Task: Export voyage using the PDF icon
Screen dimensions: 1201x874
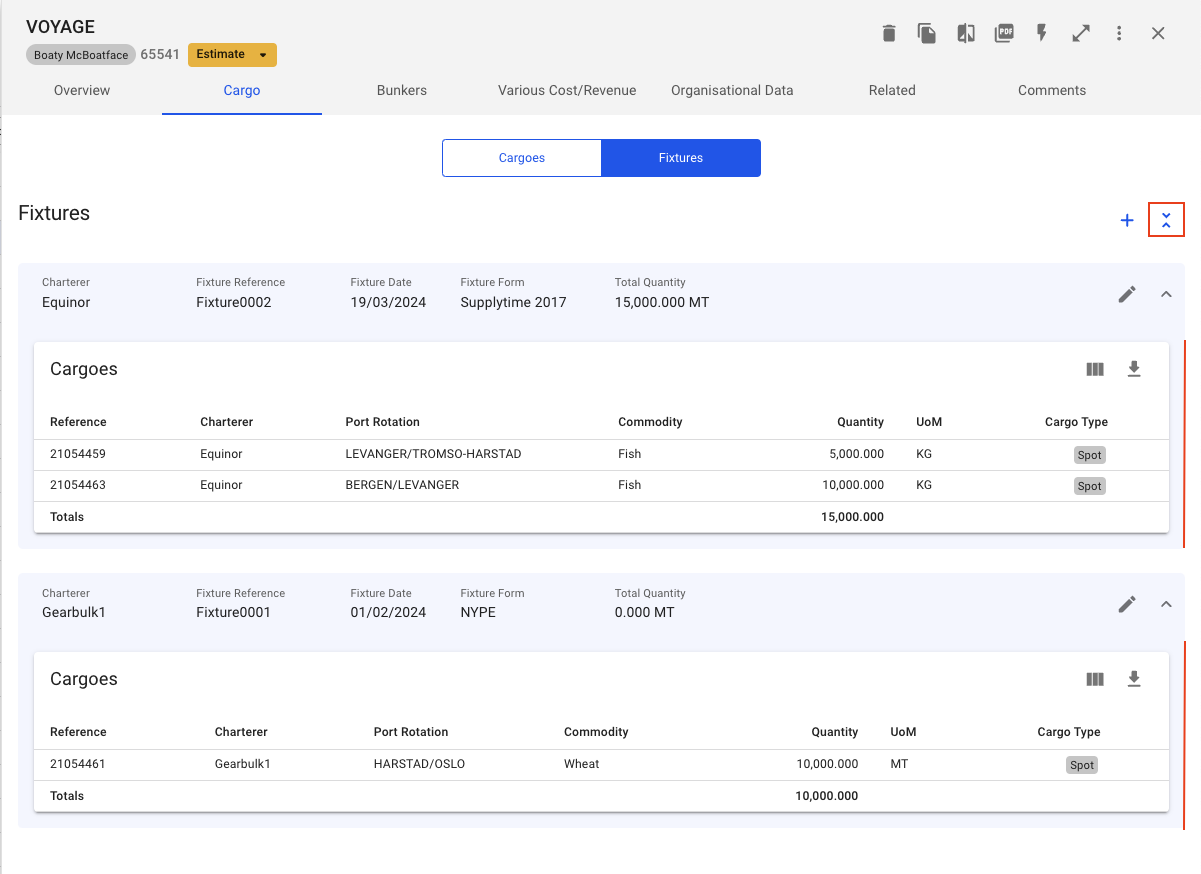Action: [x=1004, y=34]
